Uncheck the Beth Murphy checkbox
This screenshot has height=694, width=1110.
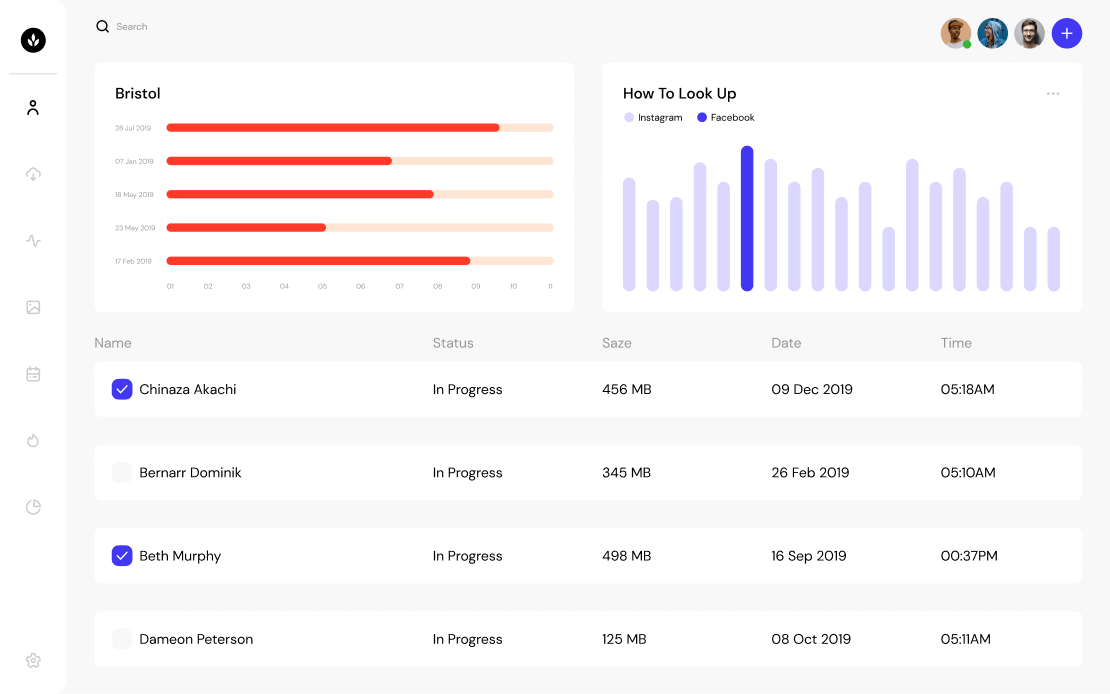(122, 556)
